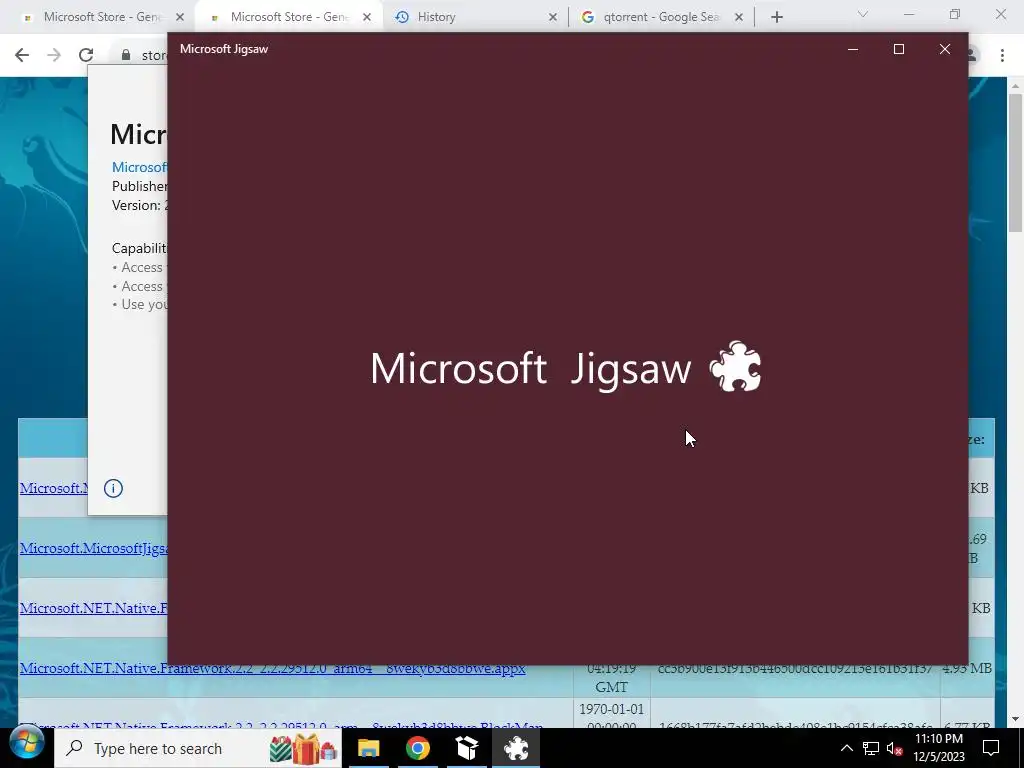Image resolution: width=1024 pixels, height=768 pixels.
Task: Open Google Chrome from taskbar
Action: click(418, 748)
